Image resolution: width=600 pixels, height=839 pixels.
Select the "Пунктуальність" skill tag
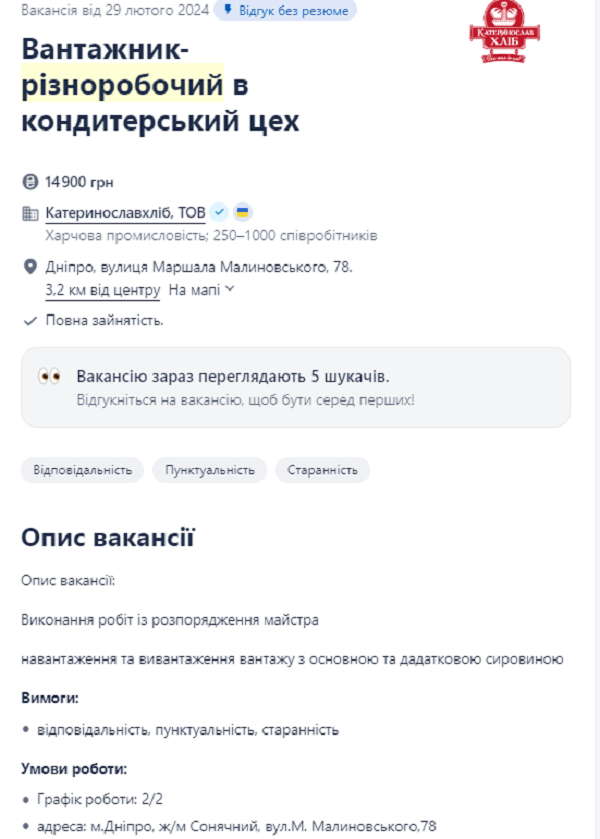[x=210, y=470]
